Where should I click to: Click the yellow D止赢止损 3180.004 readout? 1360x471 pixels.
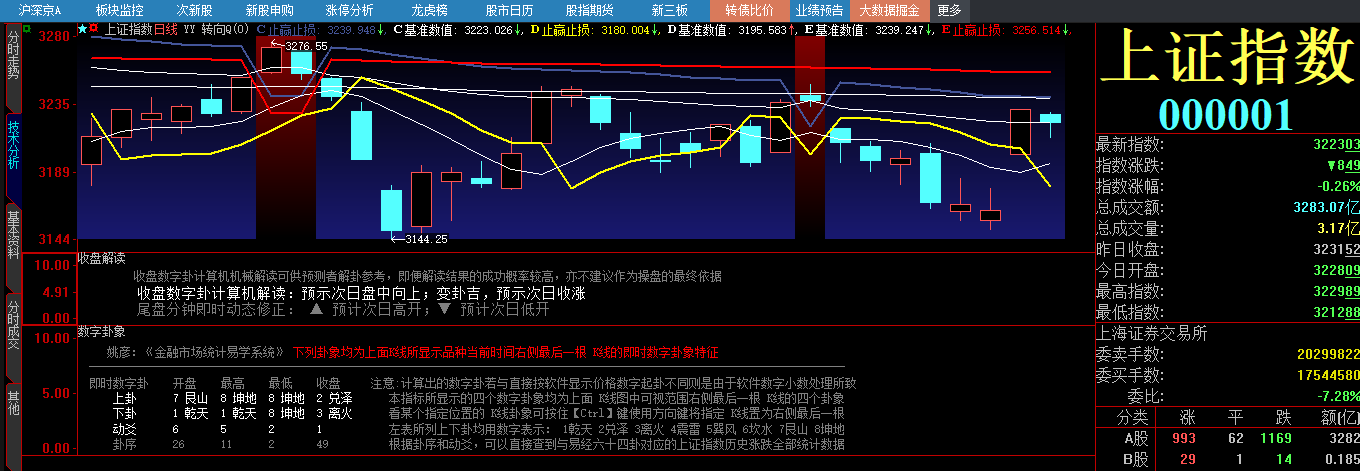tap(596, 30)
